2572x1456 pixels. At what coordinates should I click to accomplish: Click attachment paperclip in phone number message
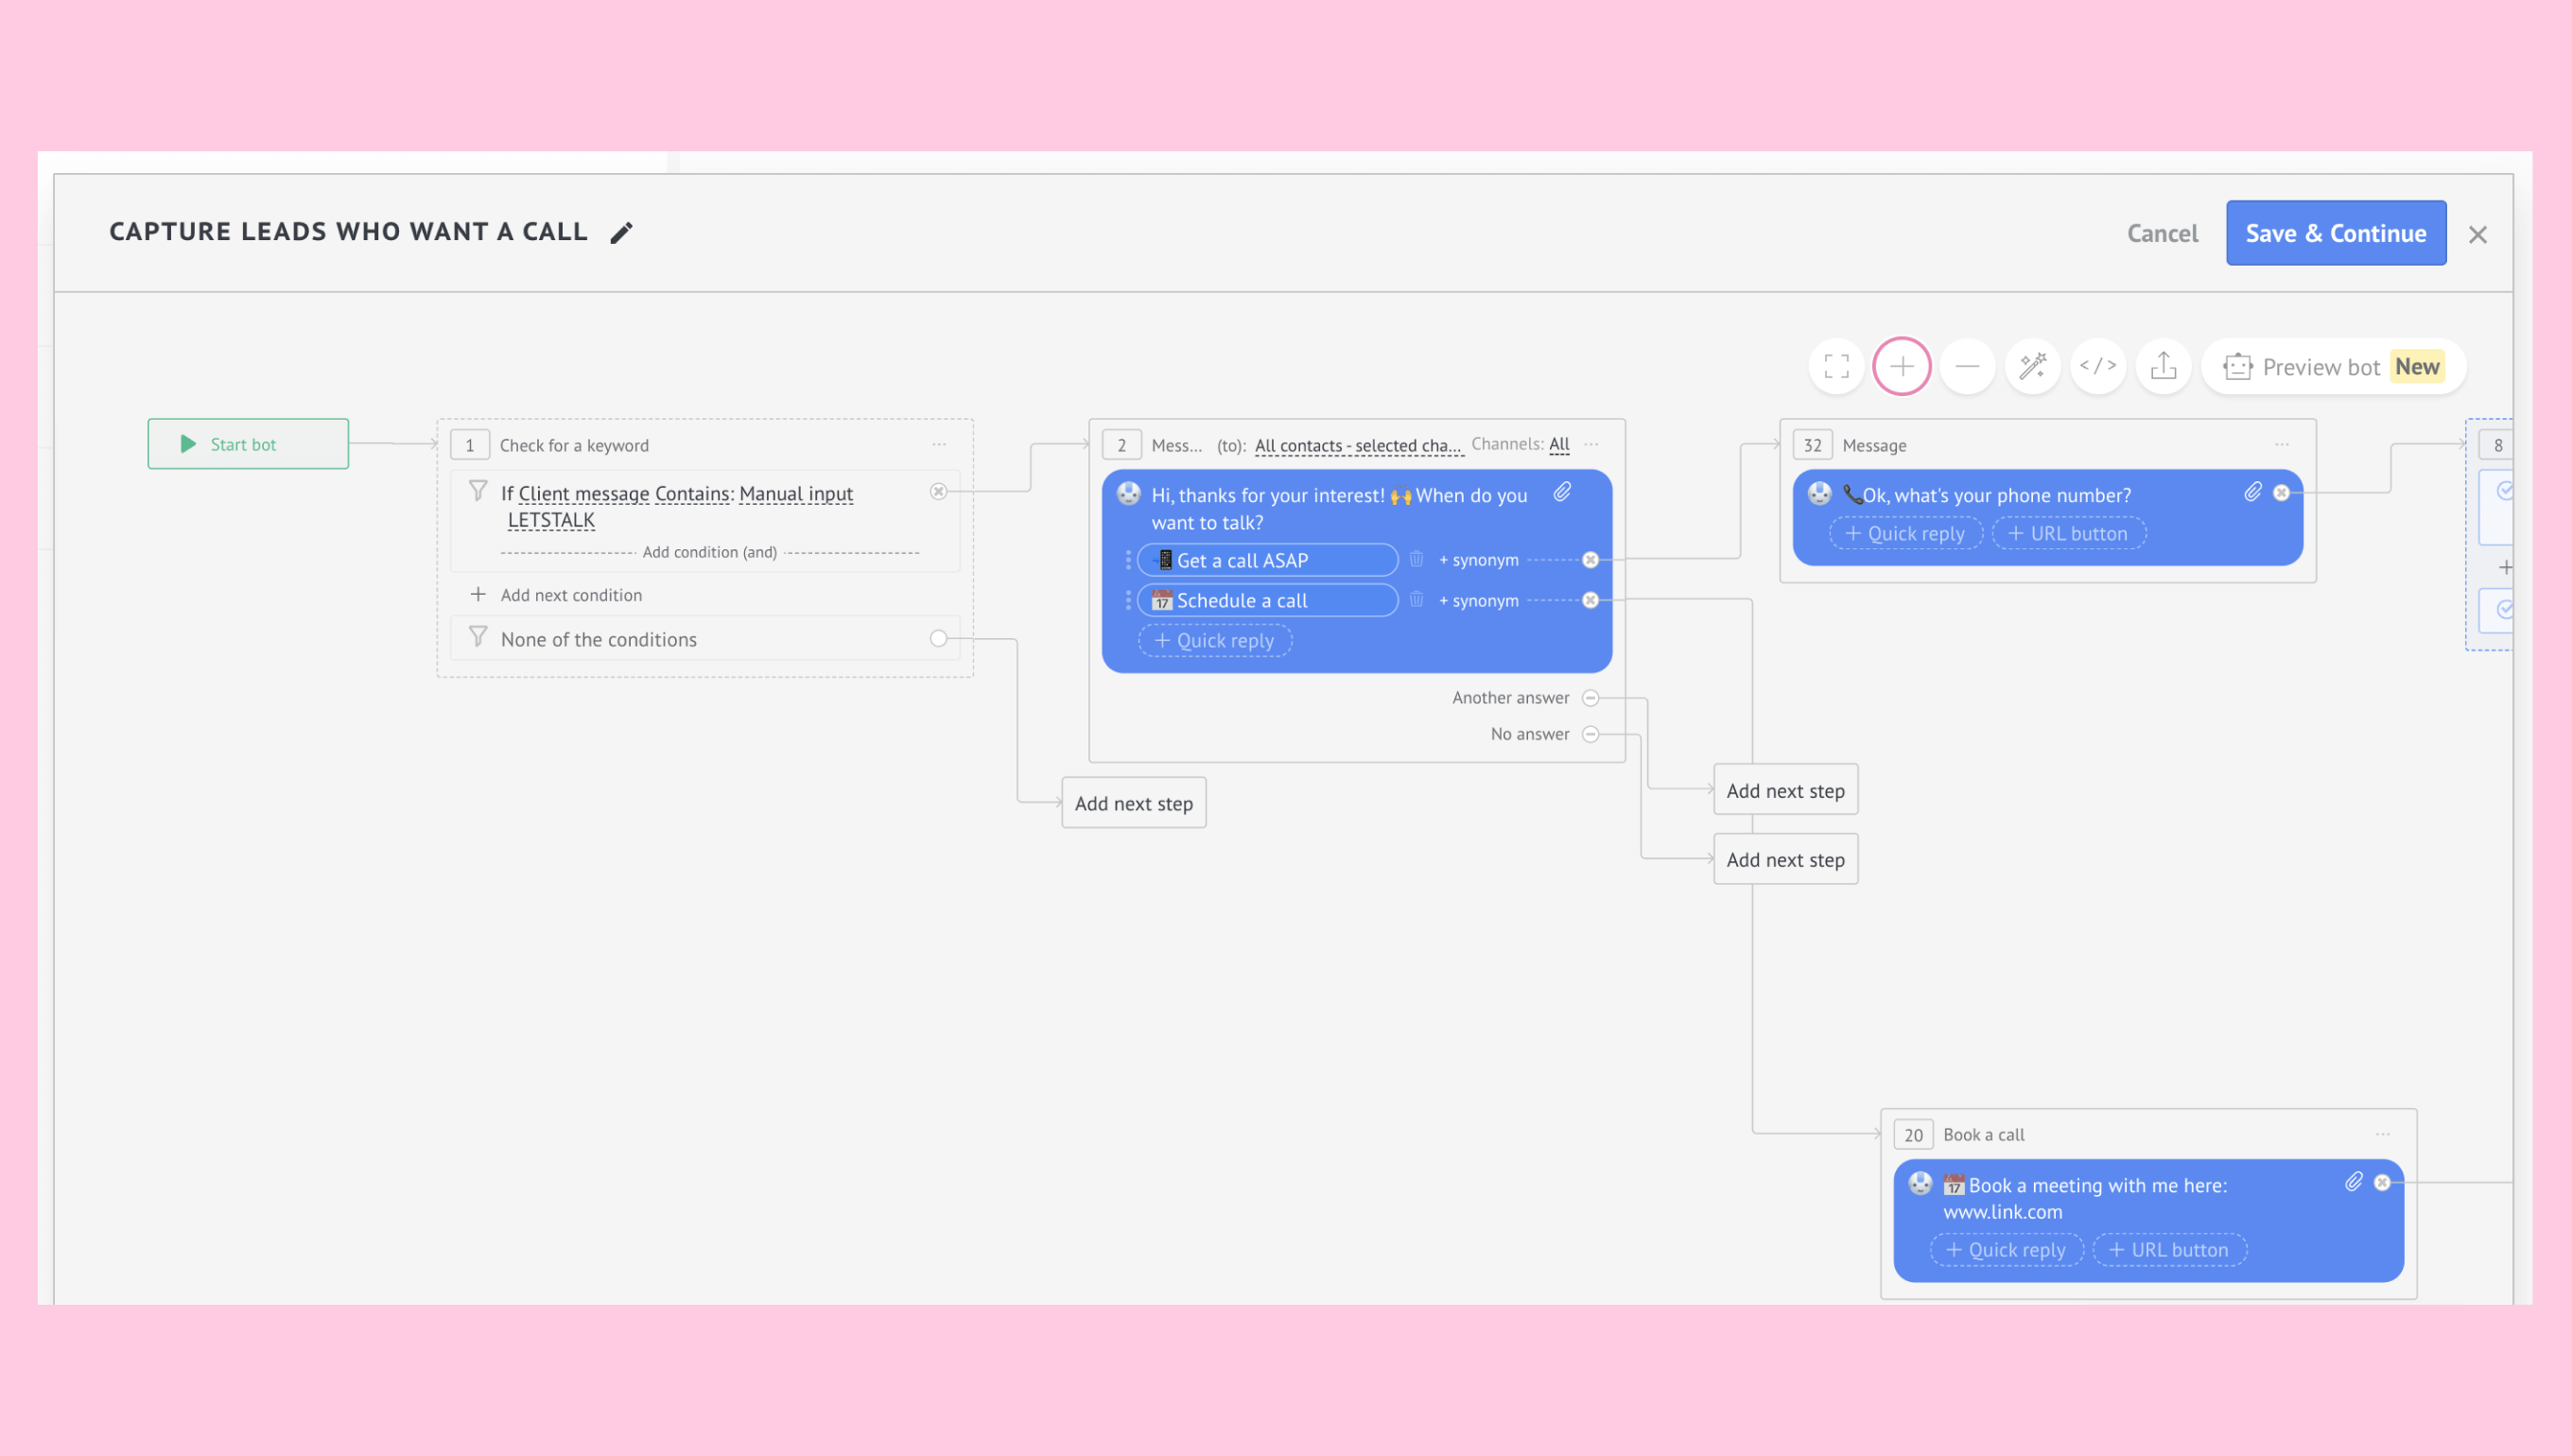click(2252, 492)
